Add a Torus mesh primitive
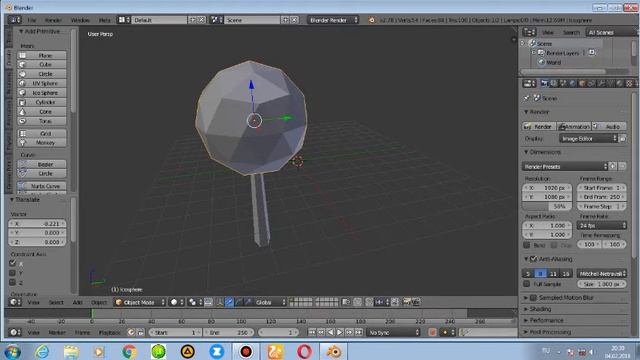640x360 pixels. pyautogui.click(x=42, y=121)
